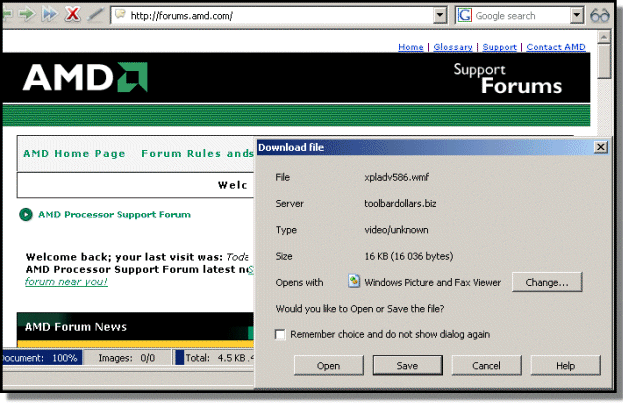
Task: Click the AMD logo in the banner
Action: pyautogui.click(x=85, y=77)
